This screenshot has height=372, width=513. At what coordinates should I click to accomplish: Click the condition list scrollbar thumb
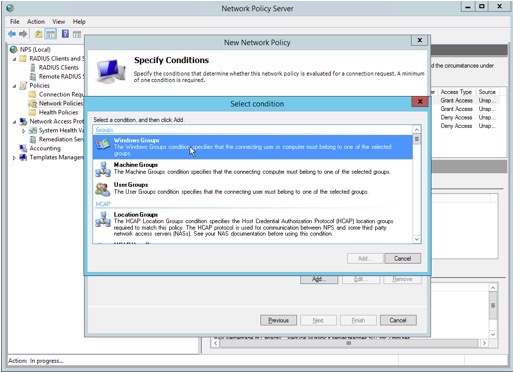[x=417, y=139]
